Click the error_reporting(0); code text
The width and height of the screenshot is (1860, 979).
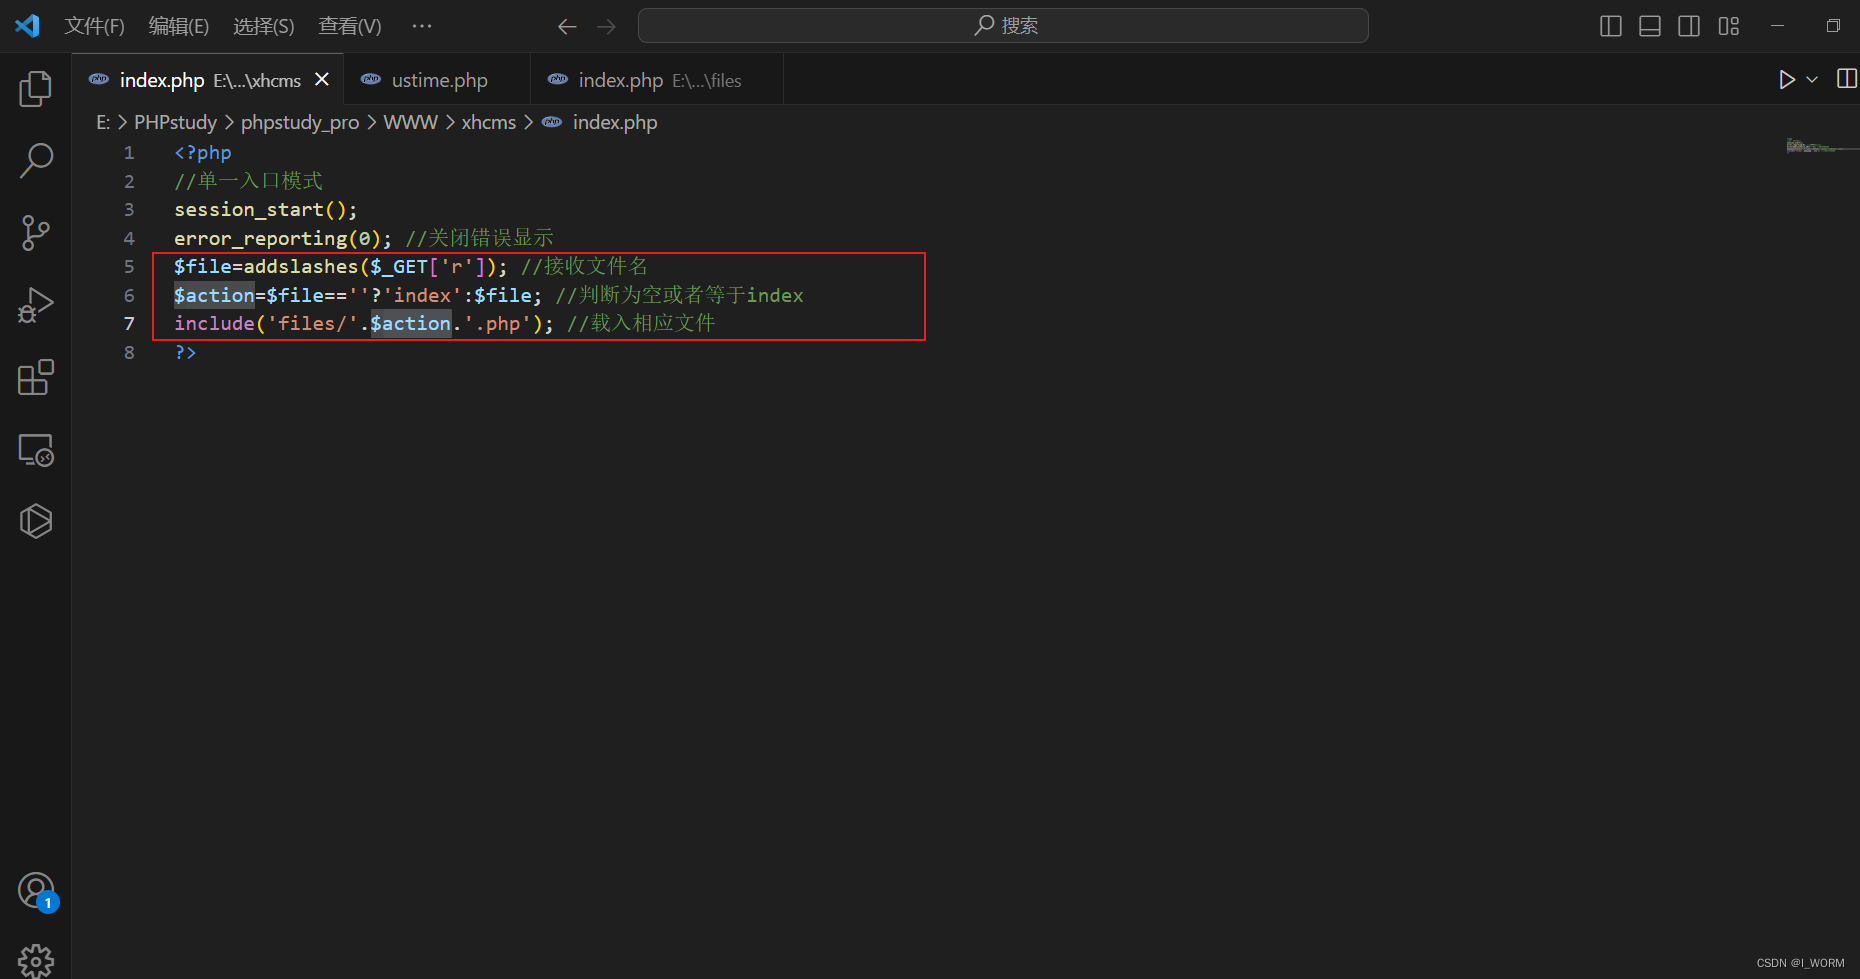coord(283,238)
